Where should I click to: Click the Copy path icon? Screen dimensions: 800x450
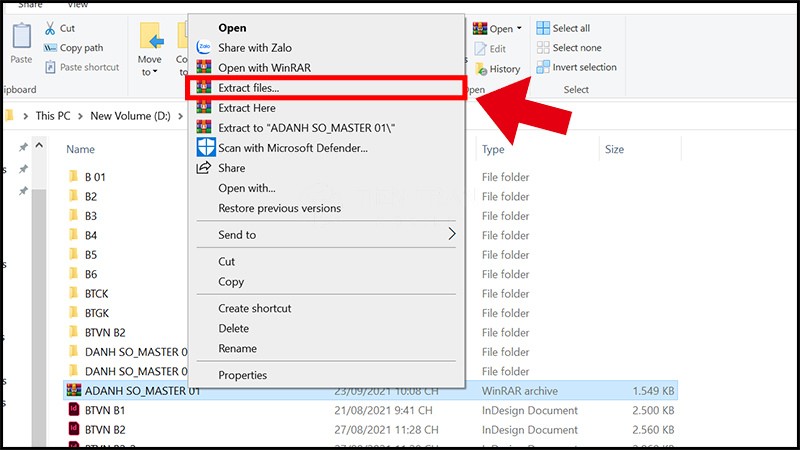tap(49, 48)
